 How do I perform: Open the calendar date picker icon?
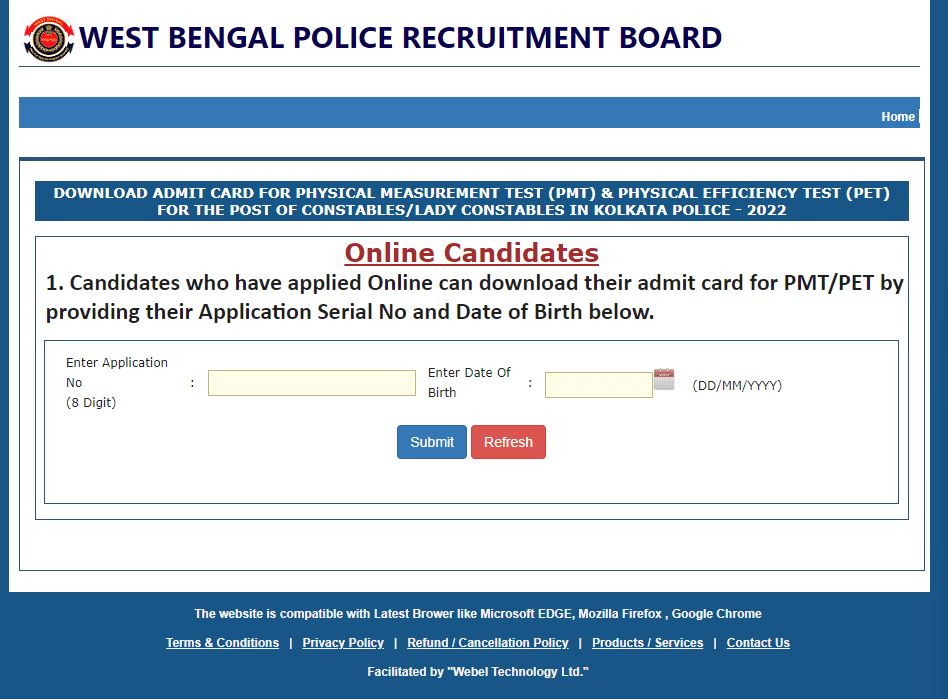[x=664, y=379]
